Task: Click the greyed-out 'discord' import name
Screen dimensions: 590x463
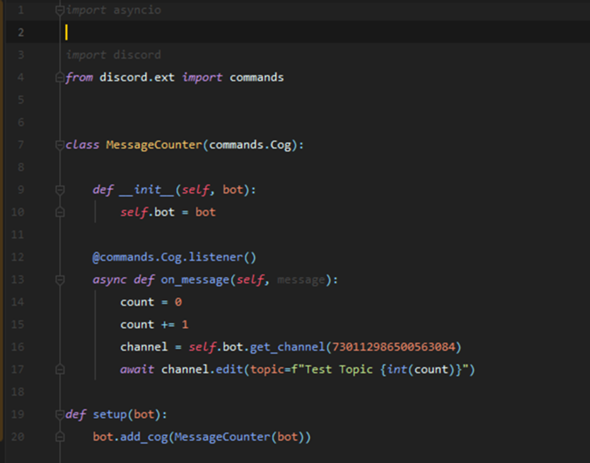Action: pyautogui.click(x=137, y=55)
